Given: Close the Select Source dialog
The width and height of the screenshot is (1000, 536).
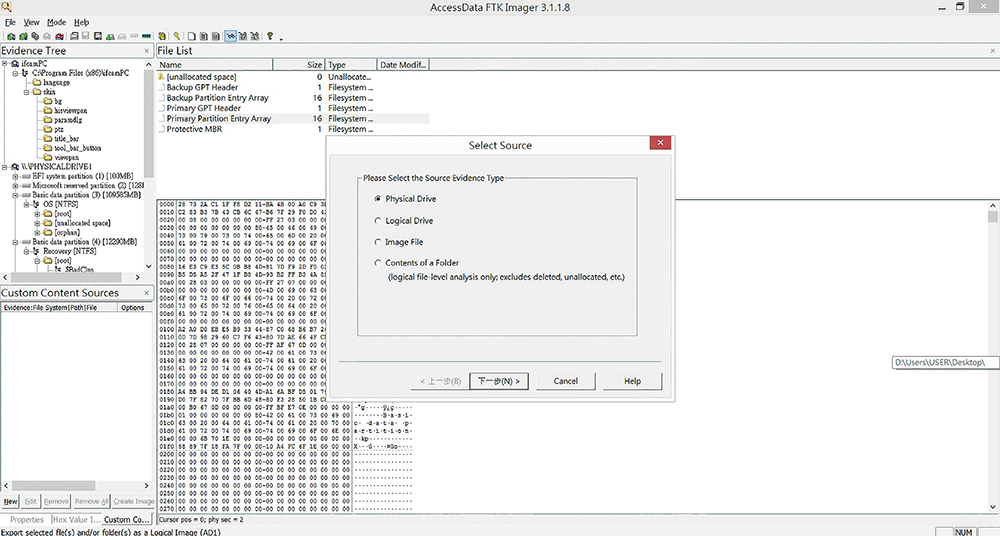Looking at the screenshot, I should click(x=660, y=143).
